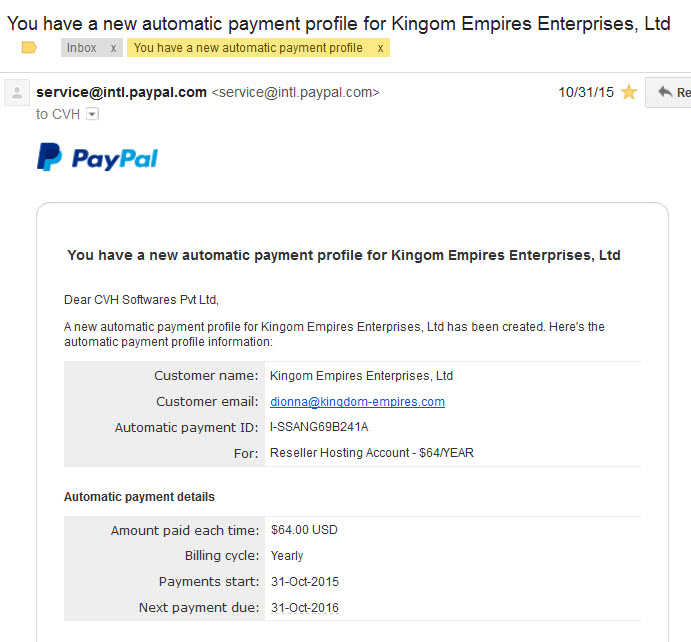Click the 'Automatic payment details' heading
691x642 pixels.
click(139, 497)
